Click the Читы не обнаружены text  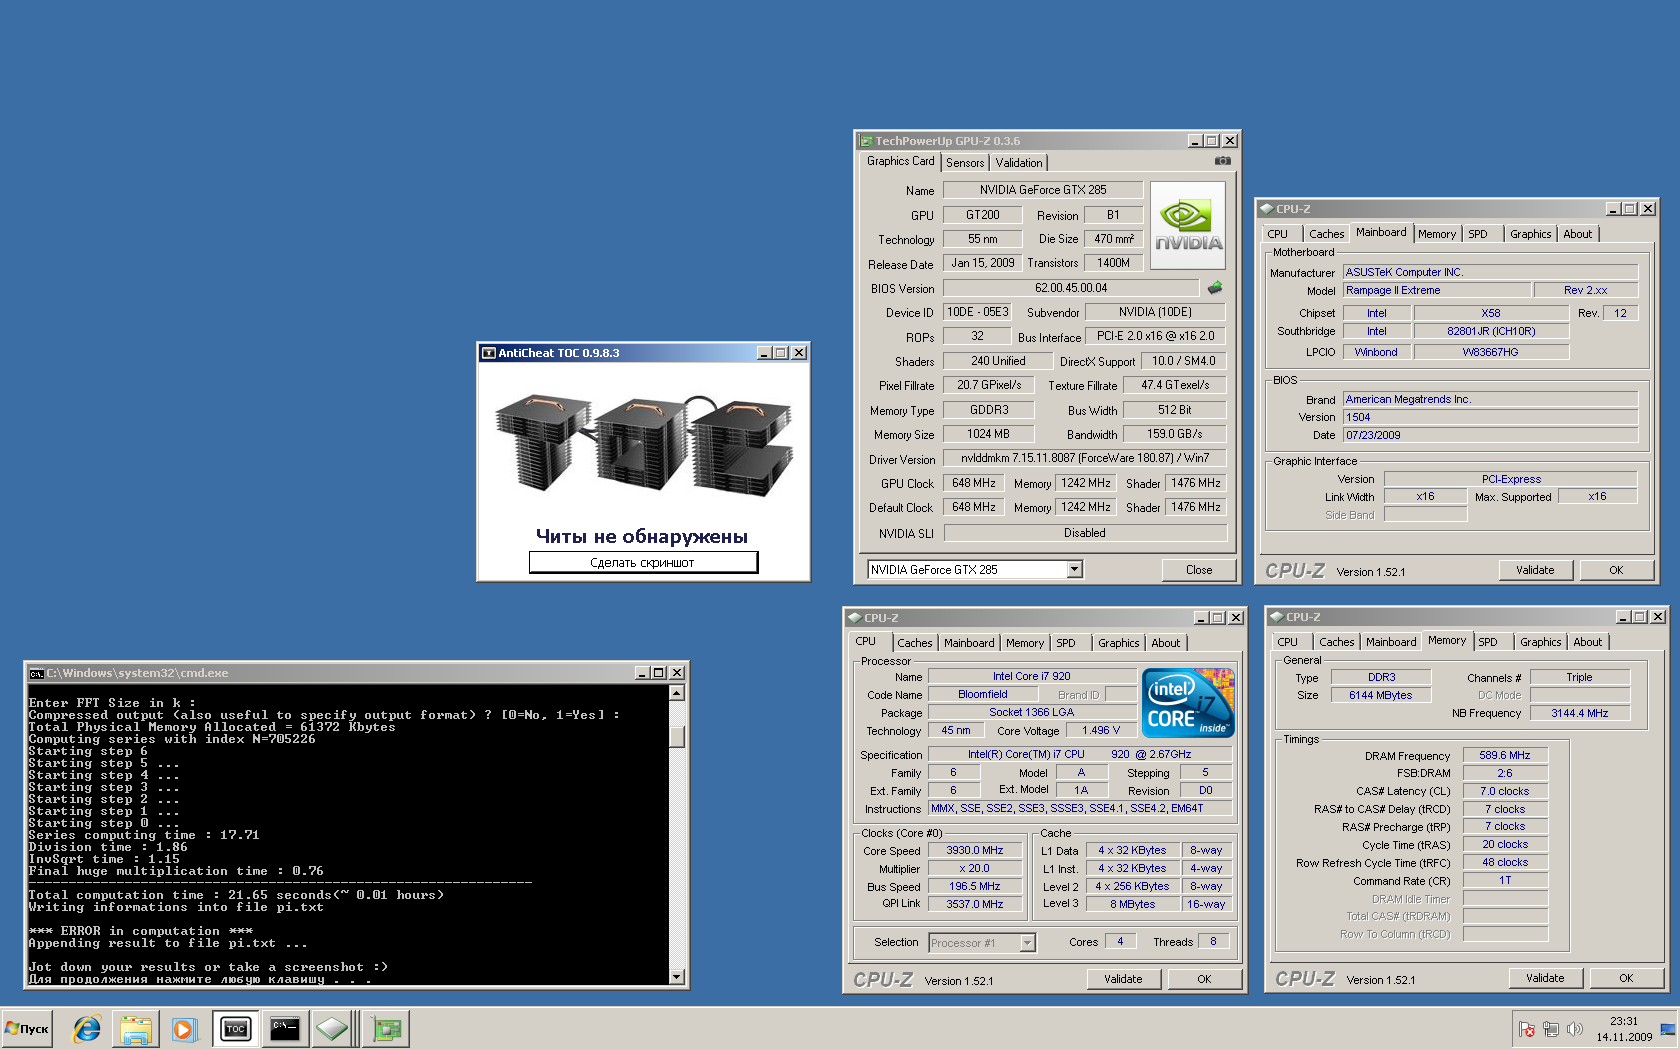pos(642,536)
